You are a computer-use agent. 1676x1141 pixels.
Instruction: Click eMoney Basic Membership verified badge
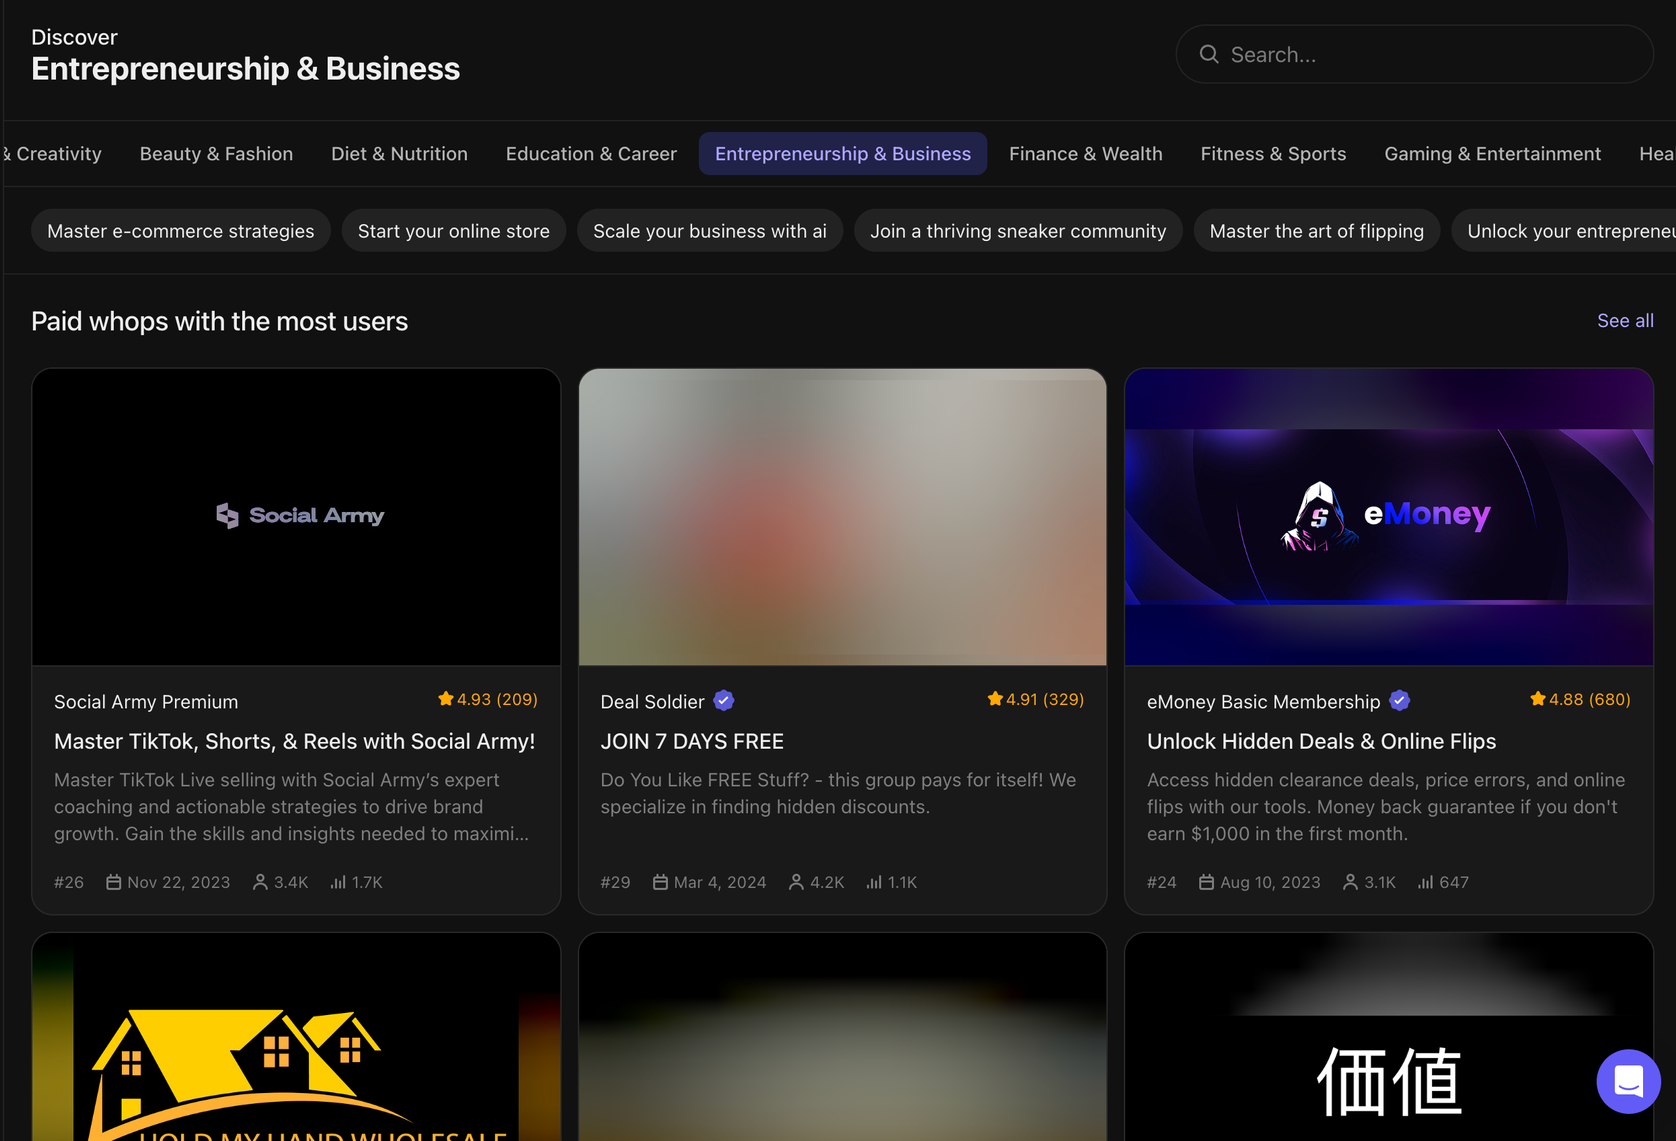(1400, 701)
